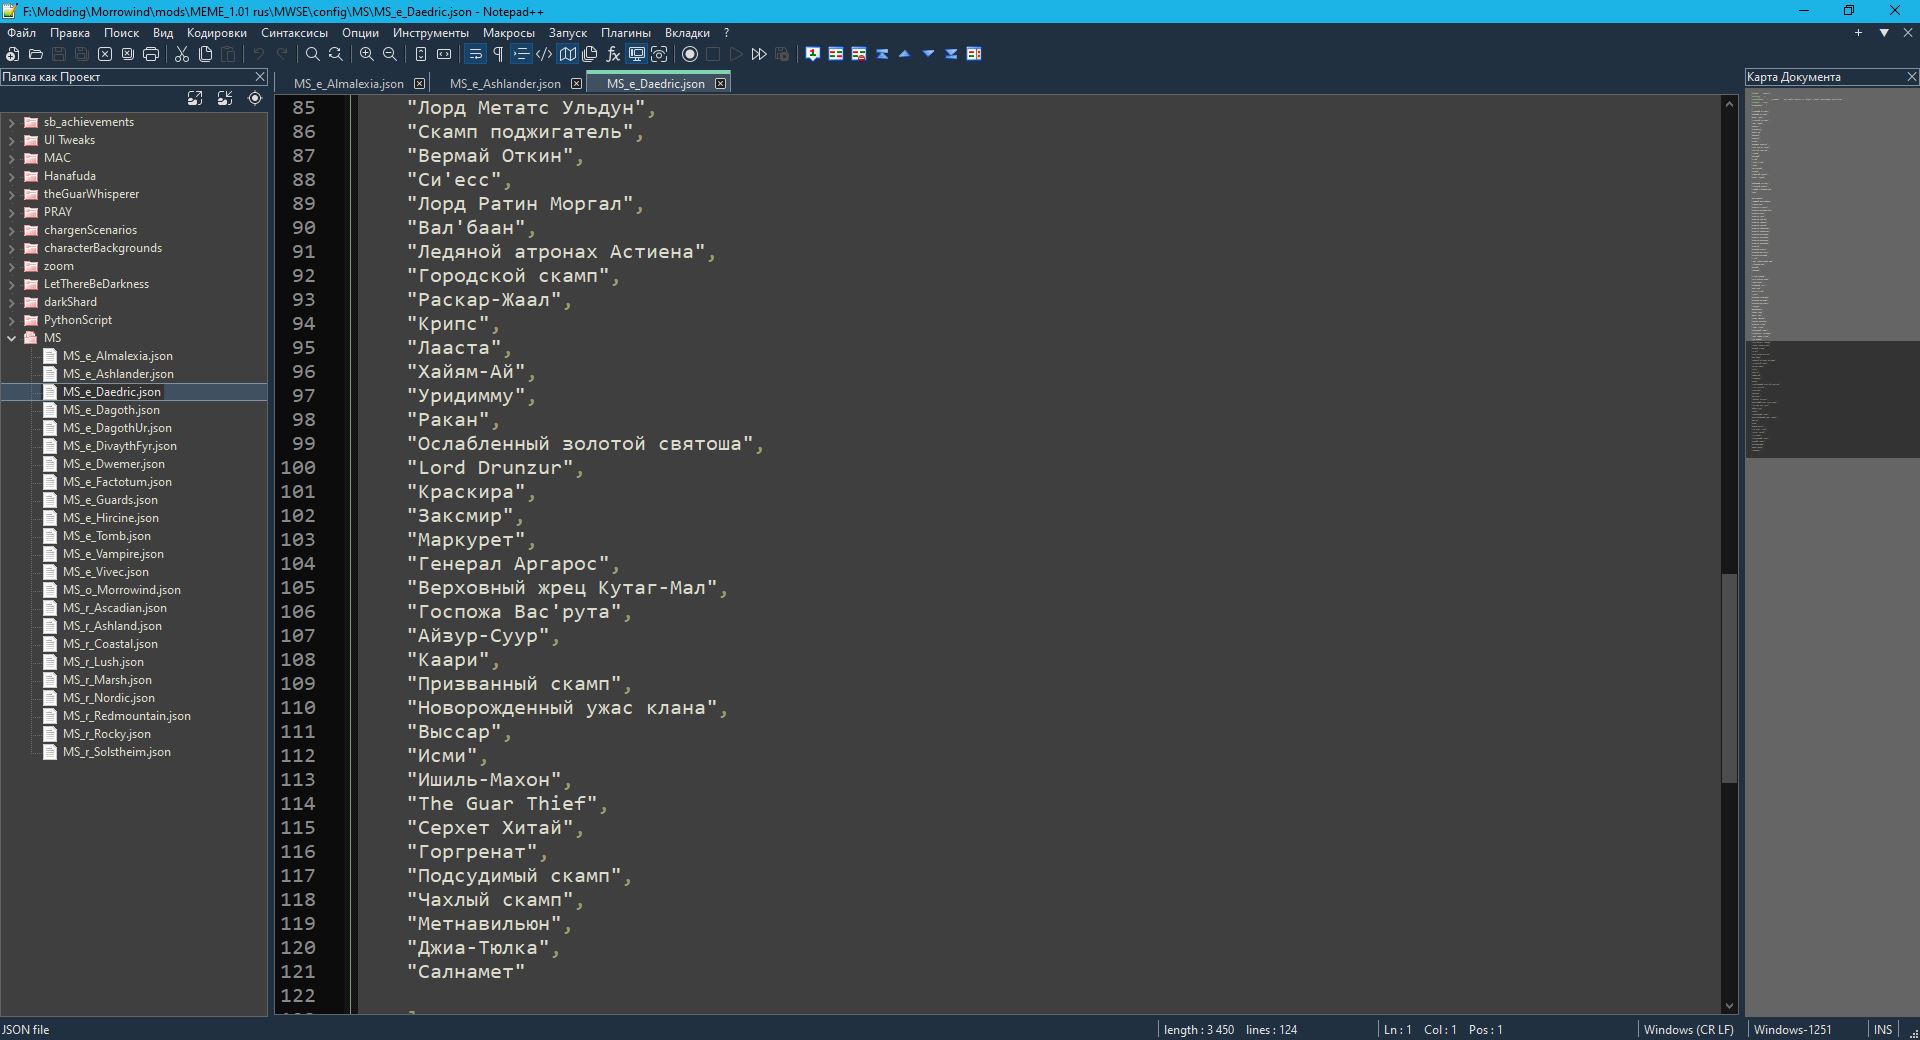Open MS_e_Vampire.json from file tree

tap(113, 554)
